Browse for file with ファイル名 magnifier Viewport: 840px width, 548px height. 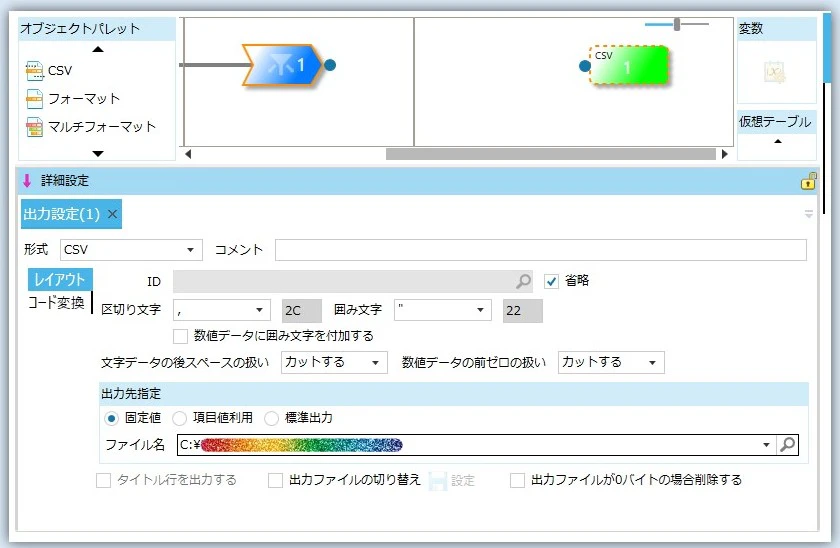coord(788,445)
